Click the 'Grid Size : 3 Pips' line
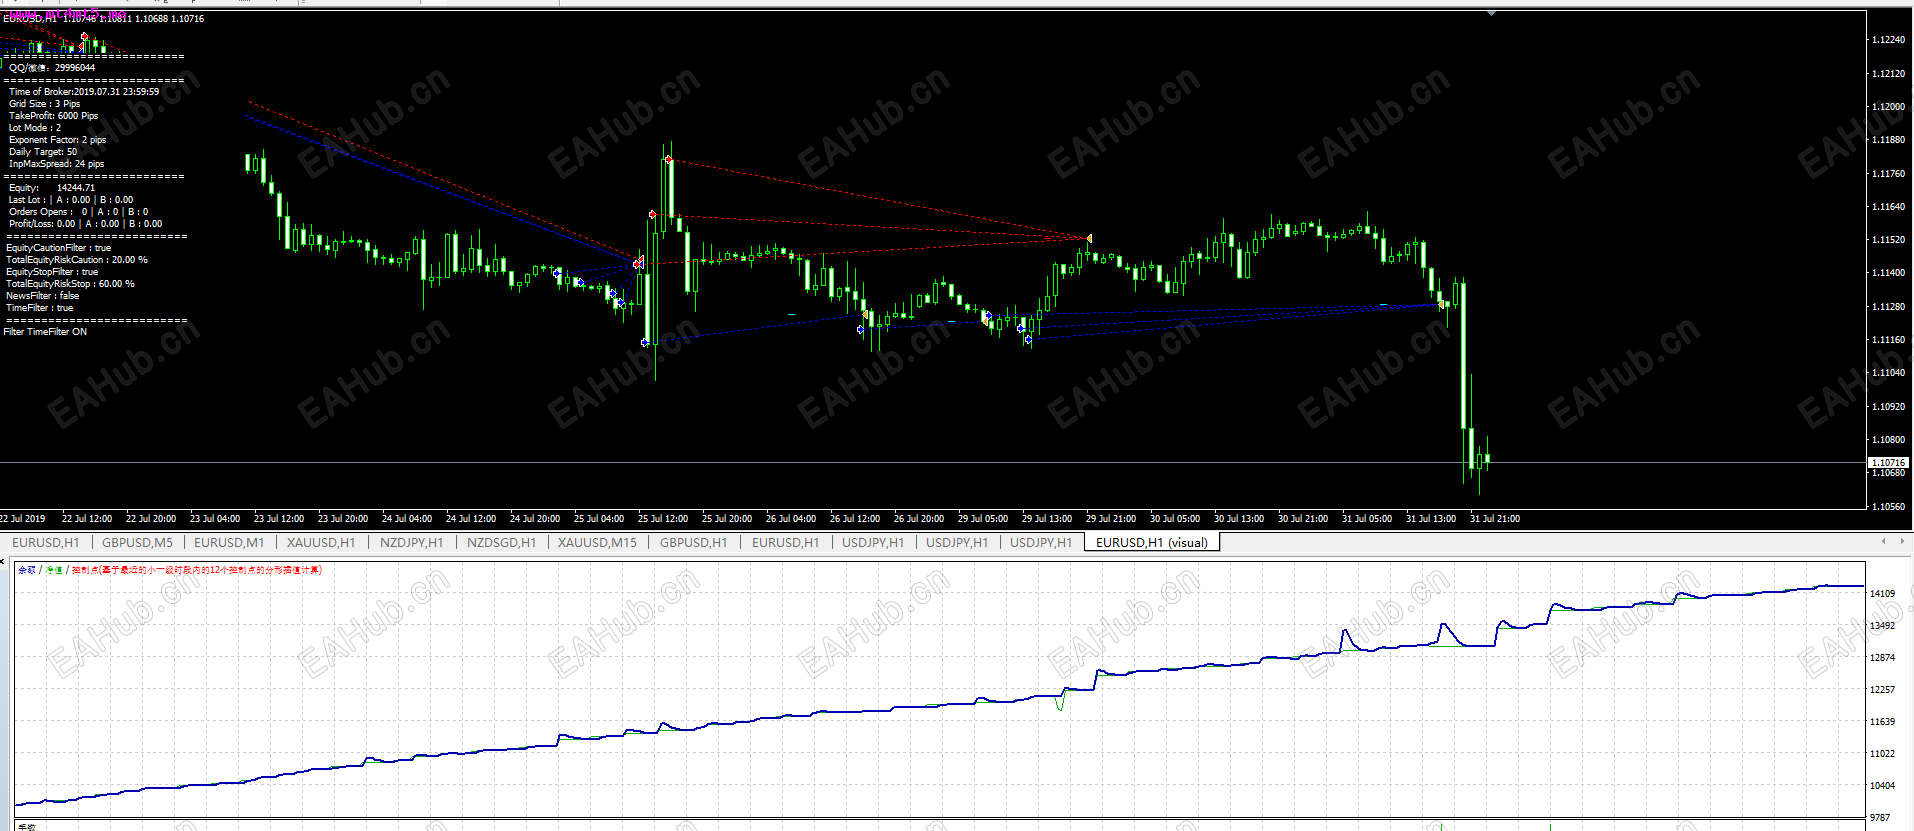The width and height of the screenshot is (1914, 831). [44, 104]
